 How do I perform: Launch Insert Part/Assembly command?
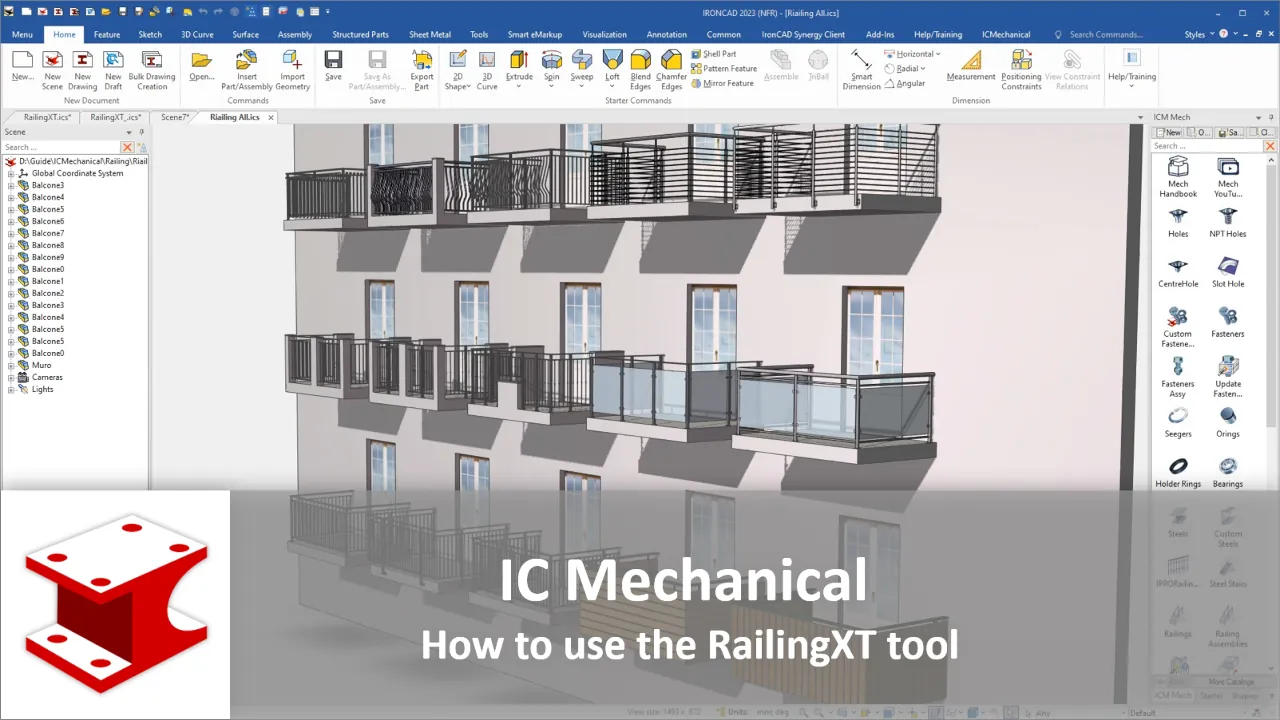pyautogui.click(x=247, y=69)
